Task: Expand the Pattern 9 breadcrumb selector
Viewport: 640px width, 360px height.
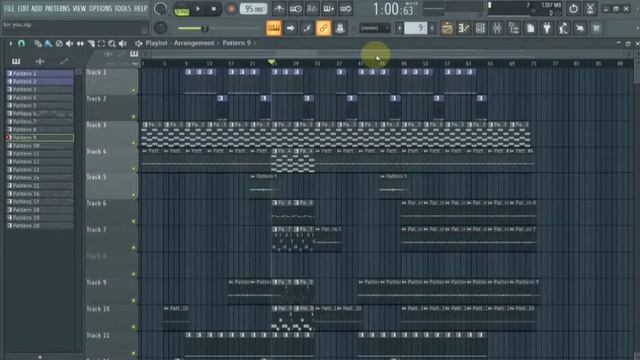Action: coord(237,43)
